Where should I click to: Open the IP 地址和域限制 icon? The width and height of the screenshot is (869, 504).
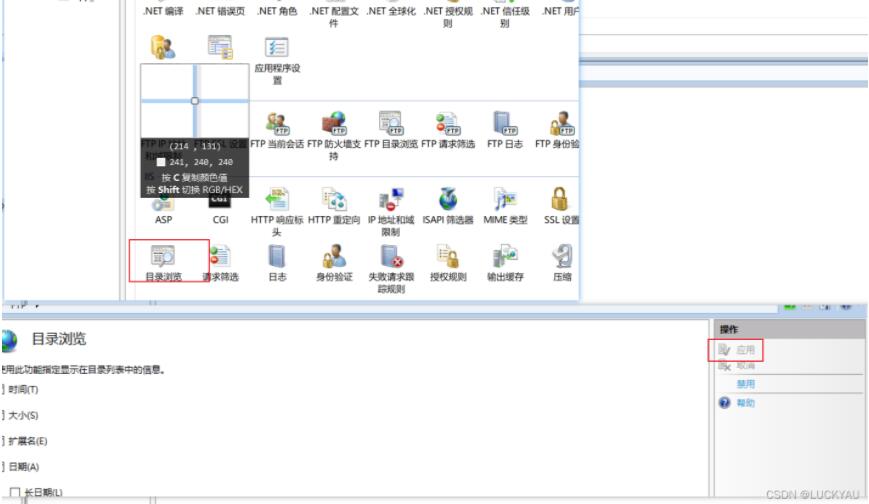pyautogui.click(x=391, y=199)
